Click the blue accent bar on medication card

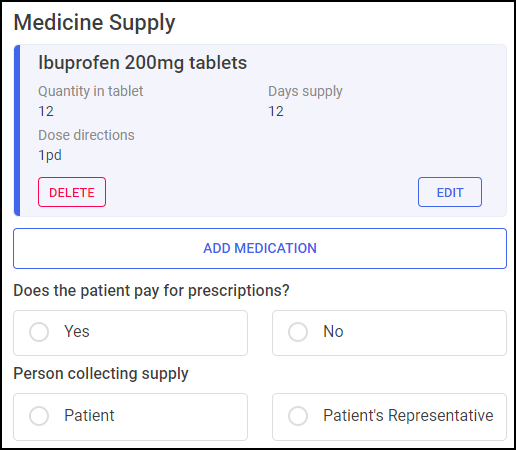(17, 130)
